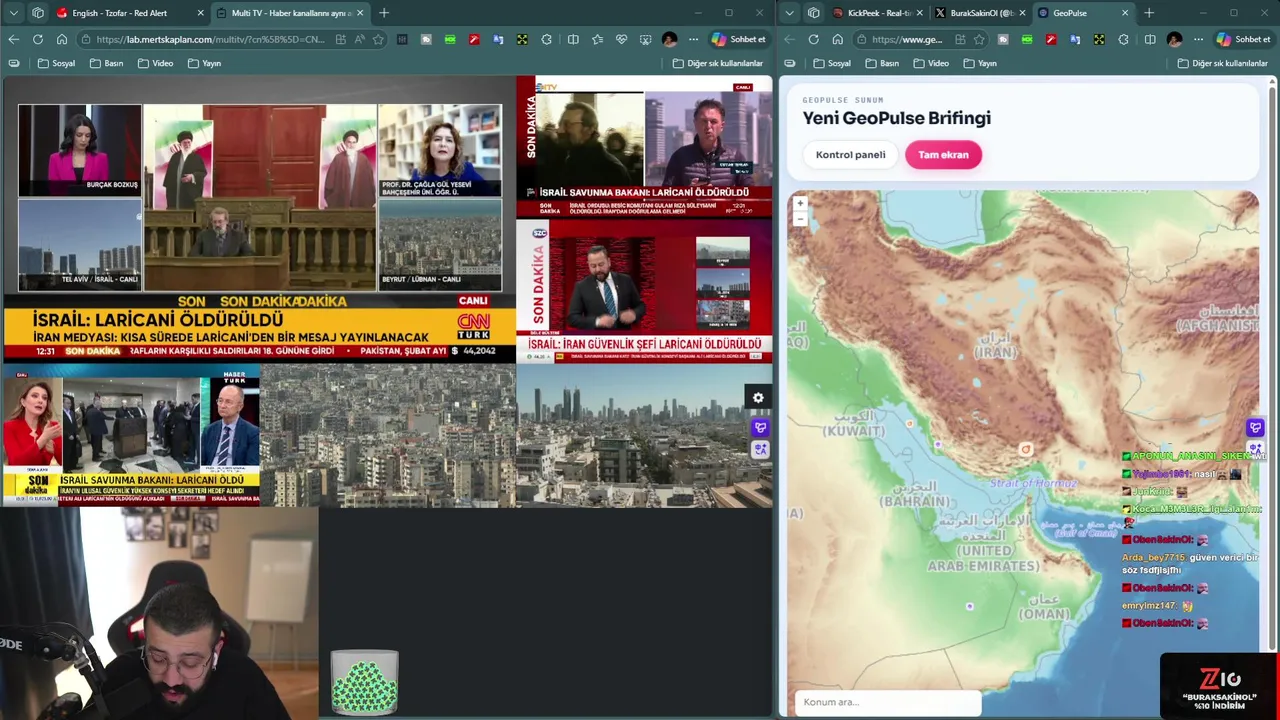Focus the Konum ara search field
Screen dimensions: 1280x720
coord(888,702)
